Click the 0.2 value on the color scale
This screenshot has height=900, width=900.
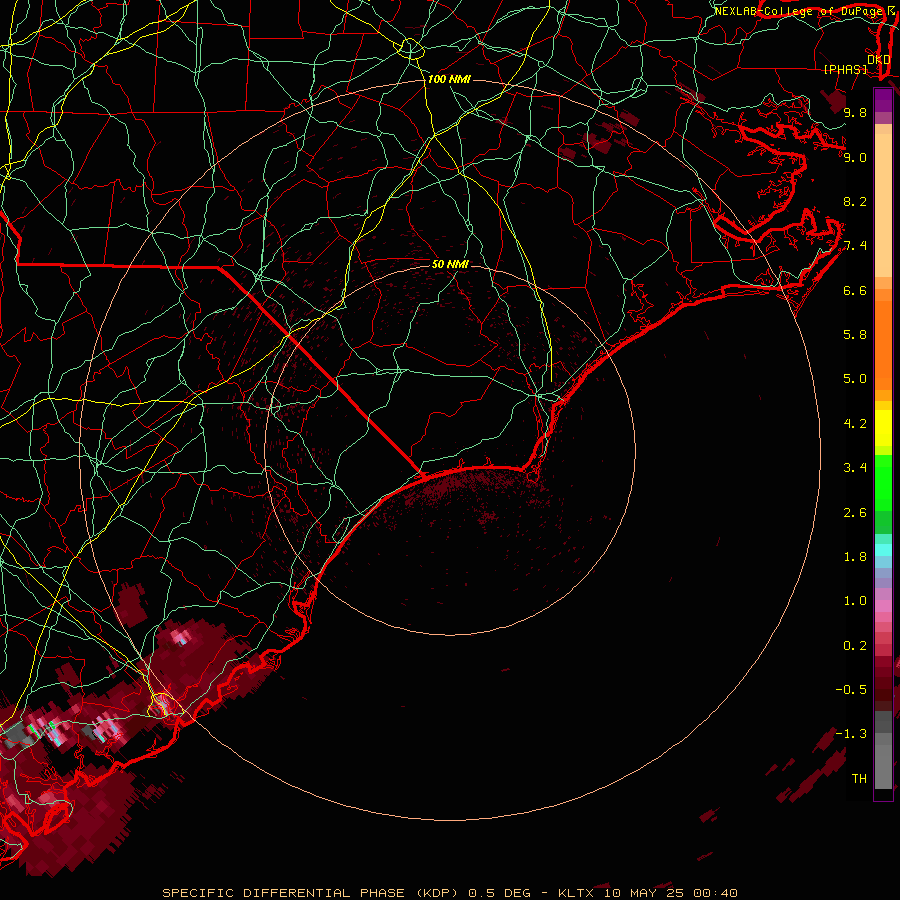click(x=855, y=646)
